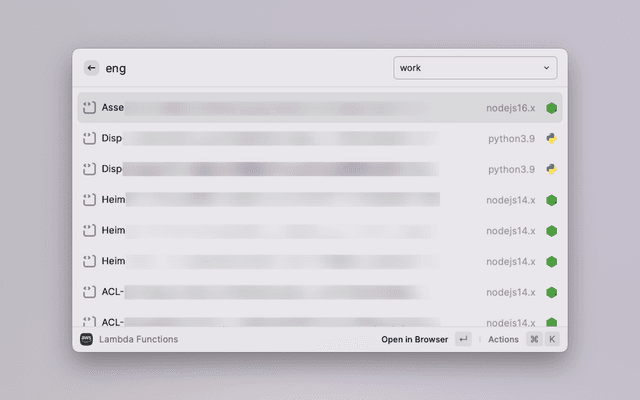Viewport: 640px width, 400px height.
Task: Open the Actions menu in the footer
Action: (503, 339)
